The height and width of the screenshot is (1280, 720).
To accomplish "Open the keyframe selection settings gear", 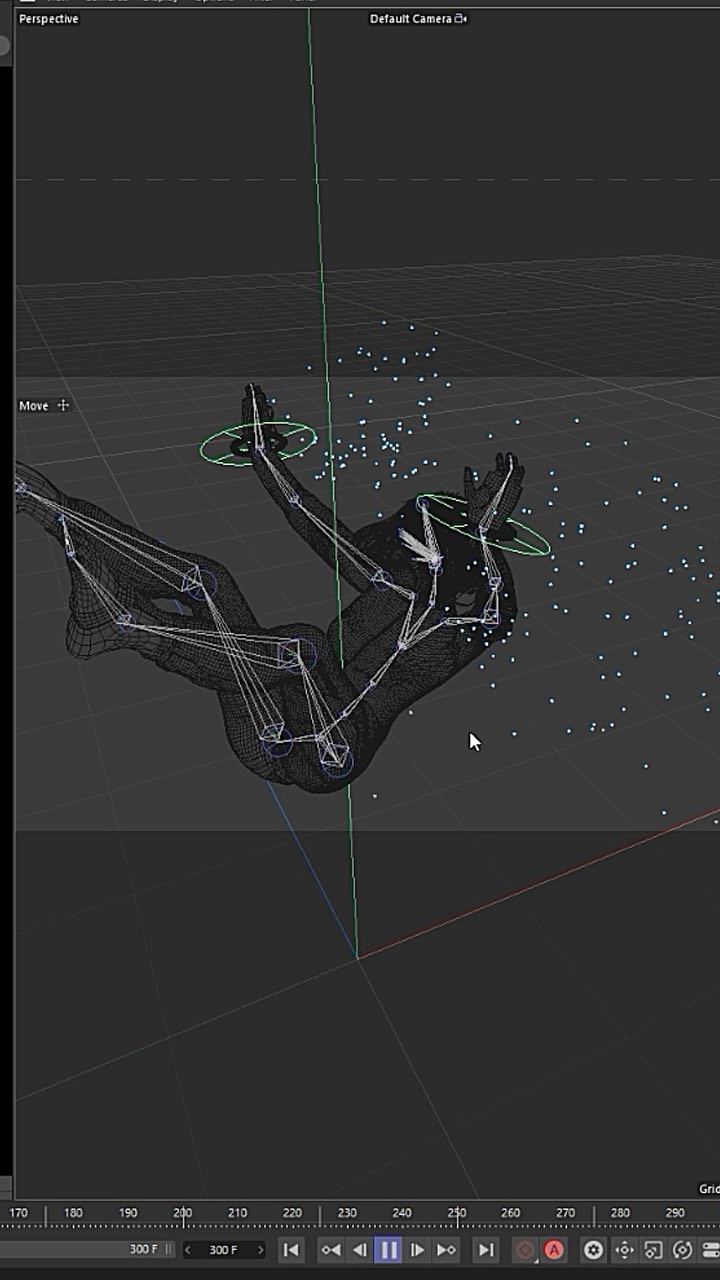I will point(593,1249).
